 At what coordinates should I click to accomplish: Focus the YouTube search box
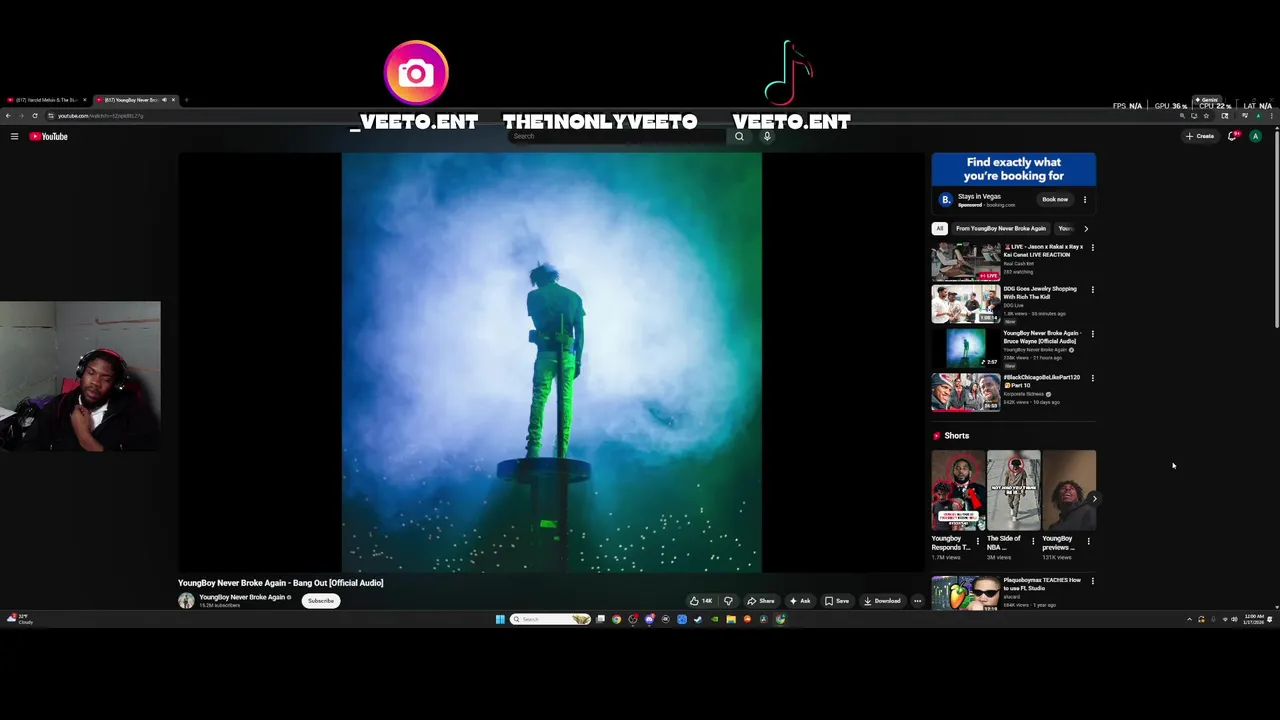(617, 136)
